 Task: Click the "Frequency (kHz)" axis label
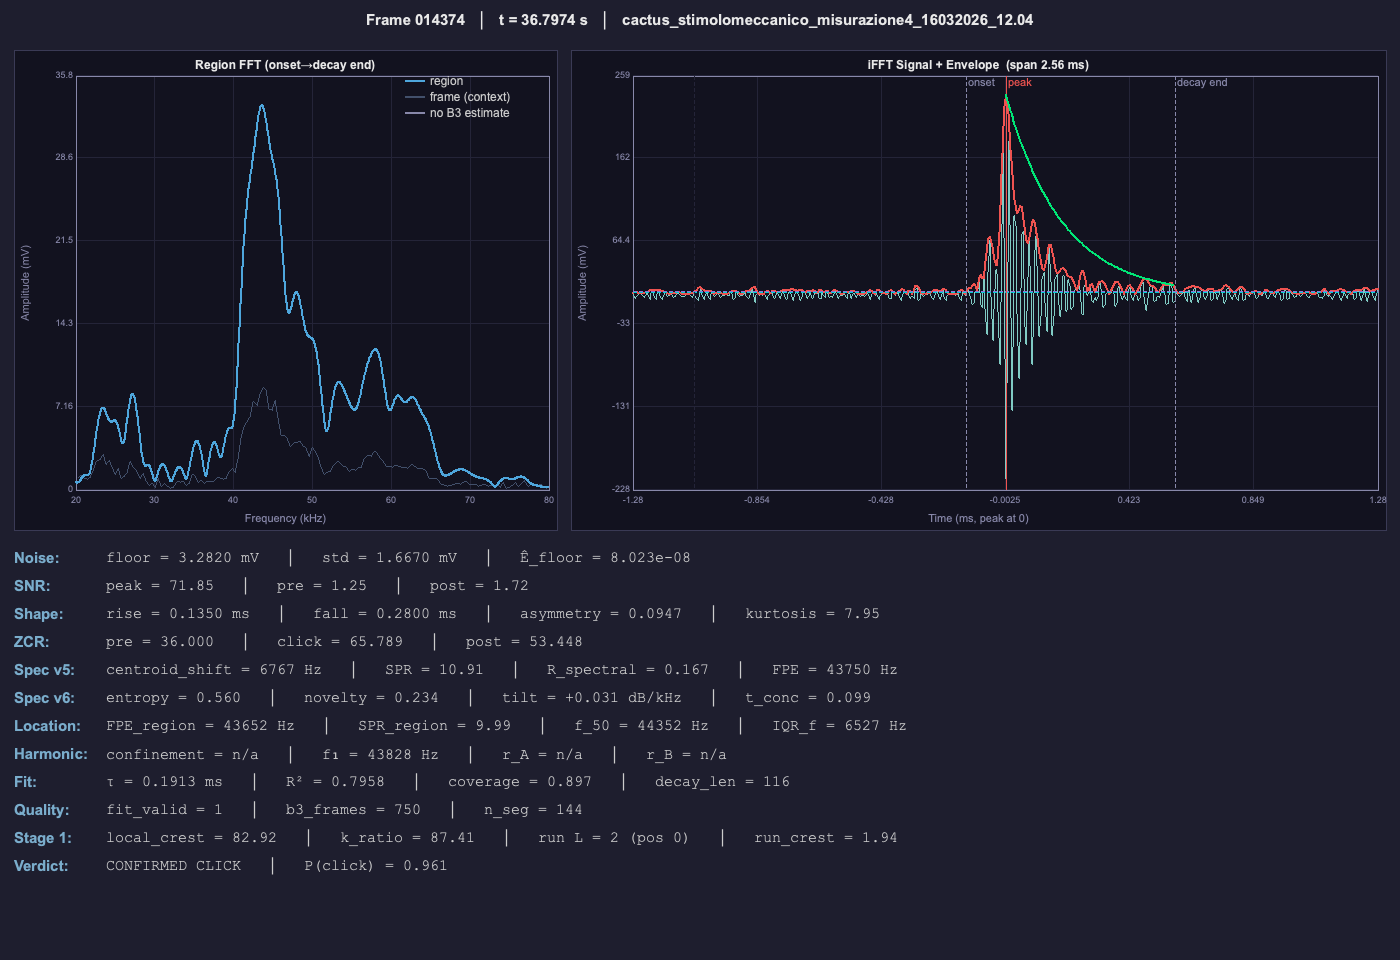tap(285, 518)
